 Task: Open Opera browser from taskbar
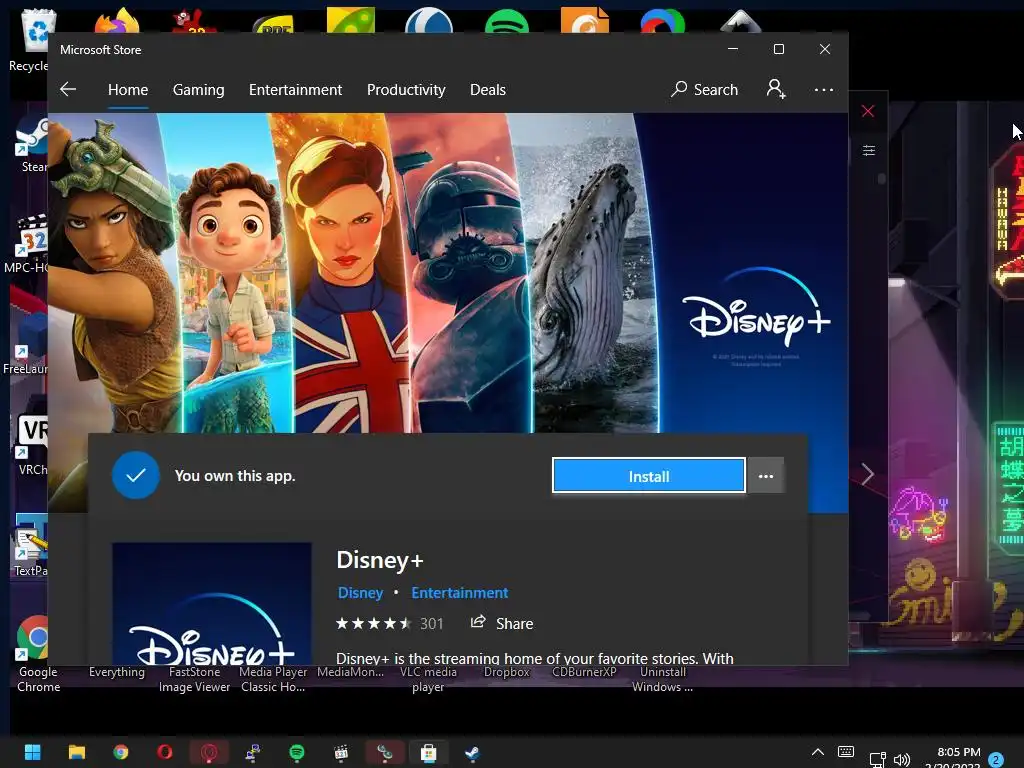click(165, 752)
